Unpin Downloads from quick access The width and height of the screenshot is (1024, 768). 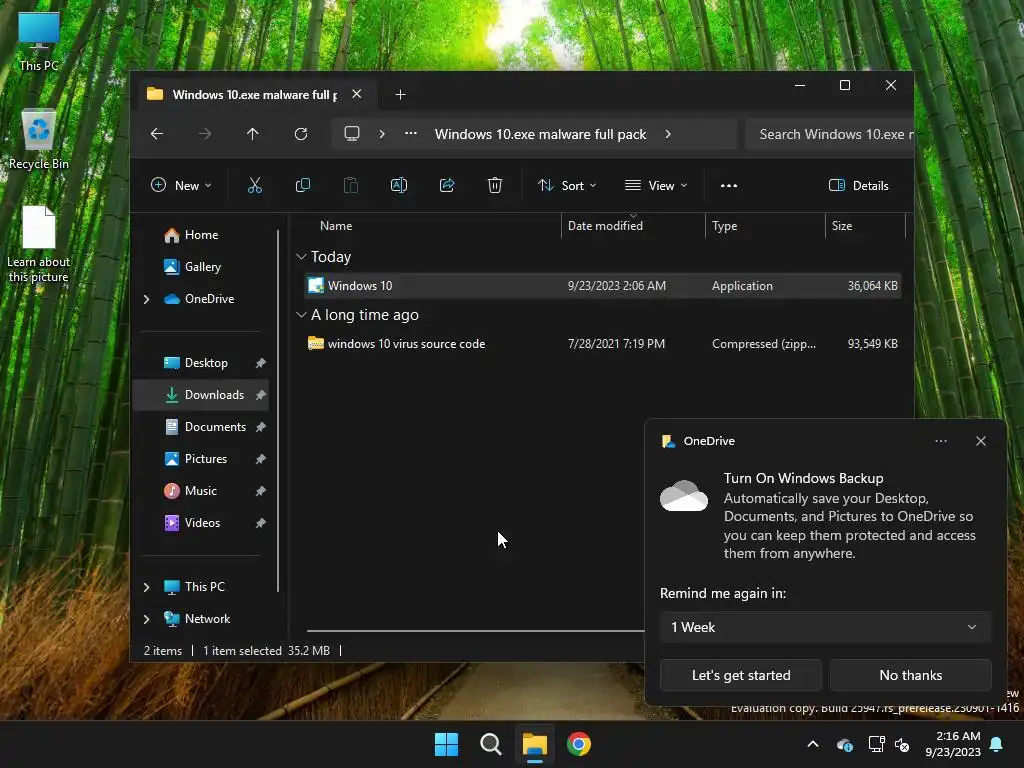(x=261, y=394)
